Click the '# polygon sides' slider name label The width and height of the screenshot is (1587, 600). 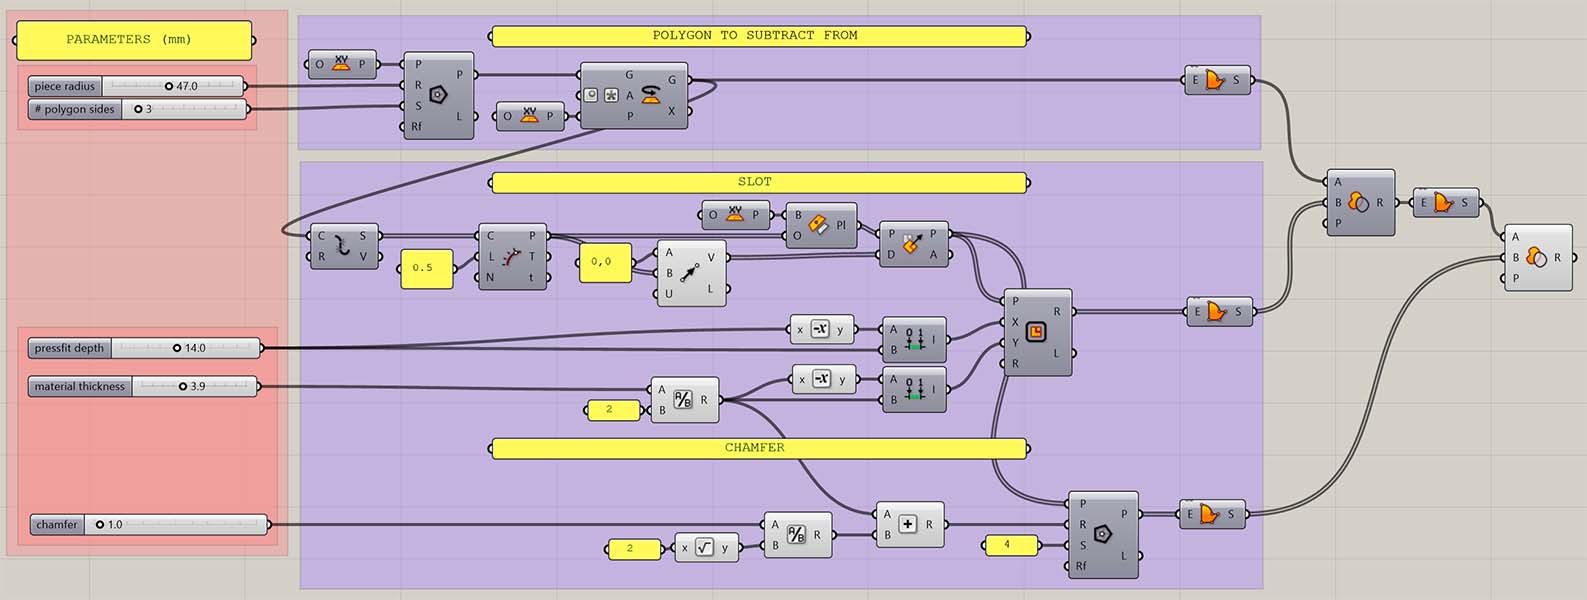coord(75,109)
